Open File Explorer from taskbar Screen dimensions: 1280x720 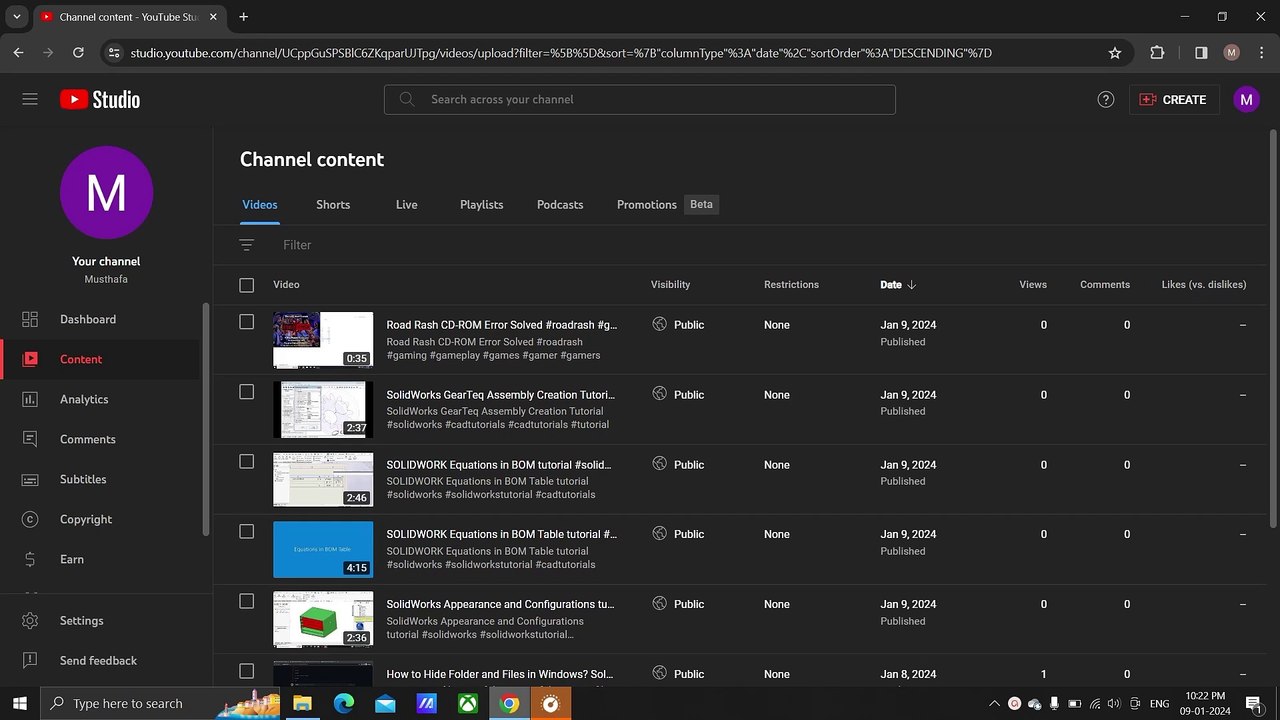click(301, 703)
